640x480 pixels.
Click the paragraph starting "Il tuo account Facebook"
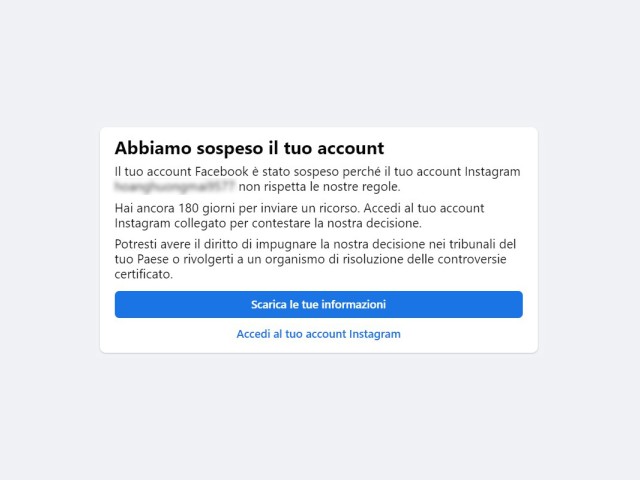317,179
